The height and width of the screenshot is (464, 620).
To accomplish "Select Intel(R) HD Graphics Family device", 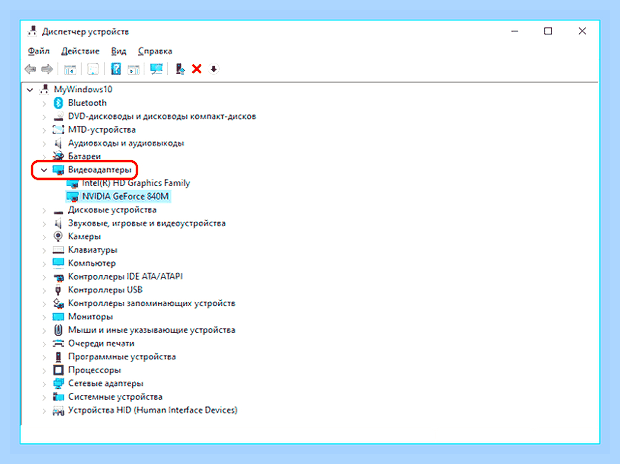I will pyautogui.click(x=136, y=183).
